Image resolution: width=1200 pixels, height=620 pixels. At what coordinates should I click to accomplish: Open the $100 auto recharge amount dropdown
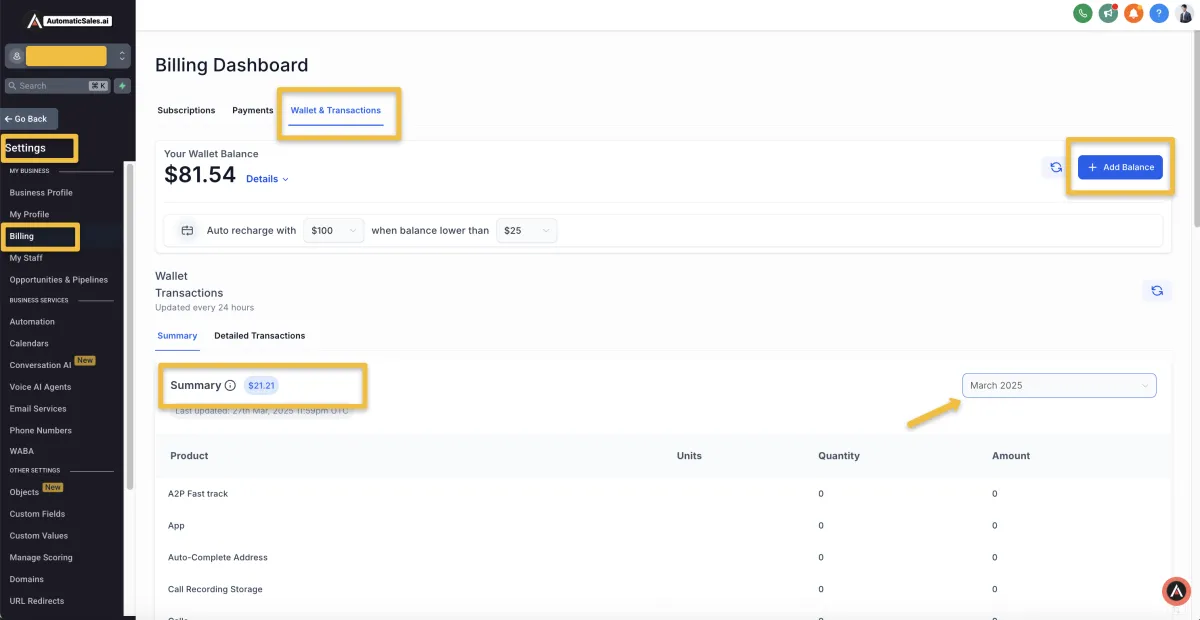[x=334, y=230]
